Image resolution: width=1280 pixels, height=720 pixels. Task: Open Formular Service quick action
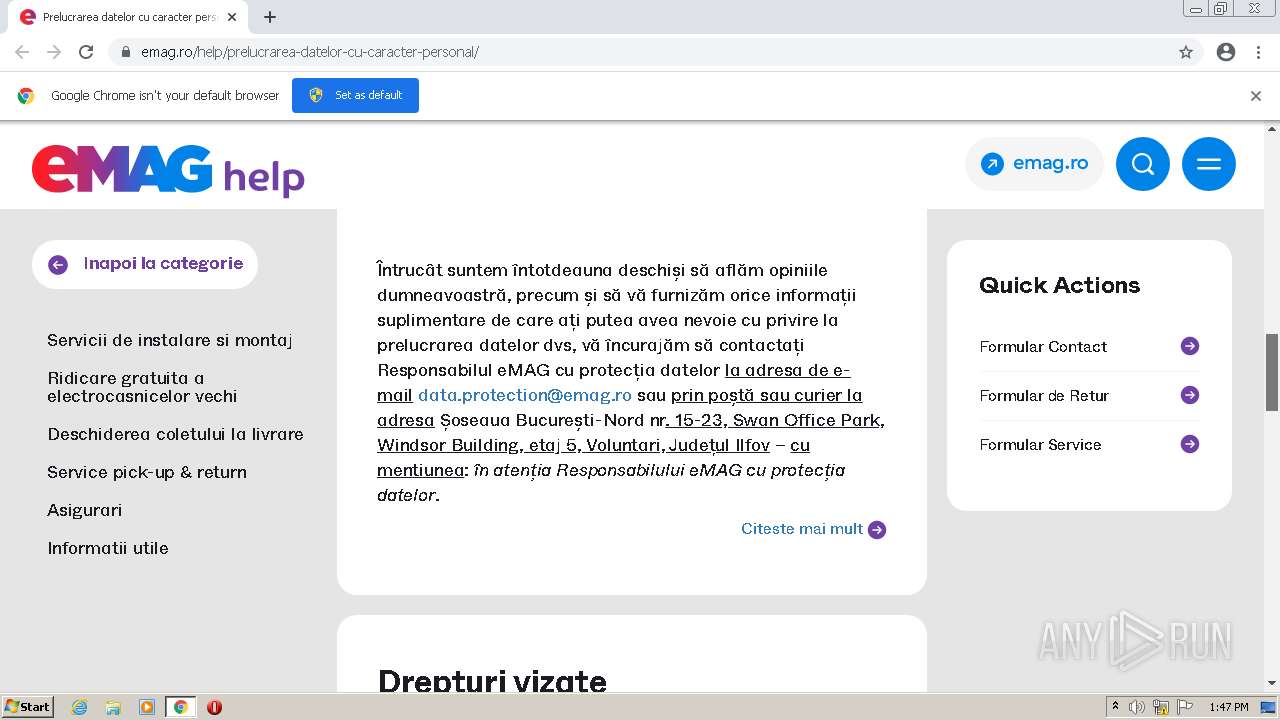click(1040, 444)
